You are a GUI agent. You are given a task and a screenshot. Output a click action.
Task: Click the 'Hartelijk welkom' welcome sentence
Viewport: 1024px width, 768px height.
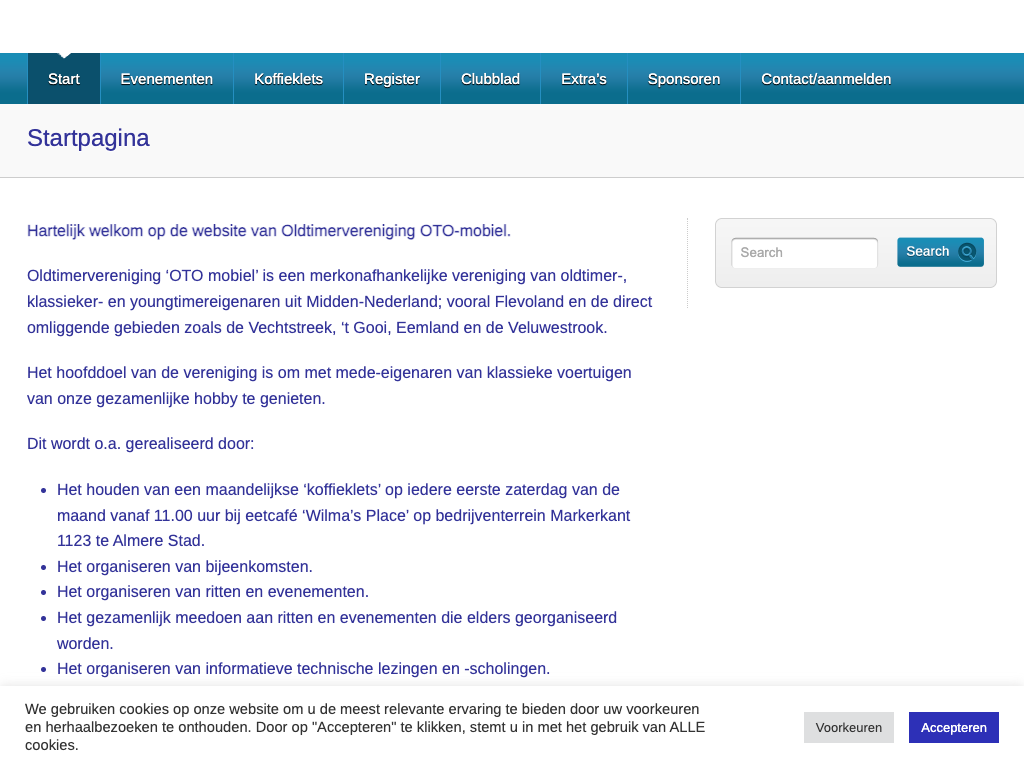pos(269,231)
